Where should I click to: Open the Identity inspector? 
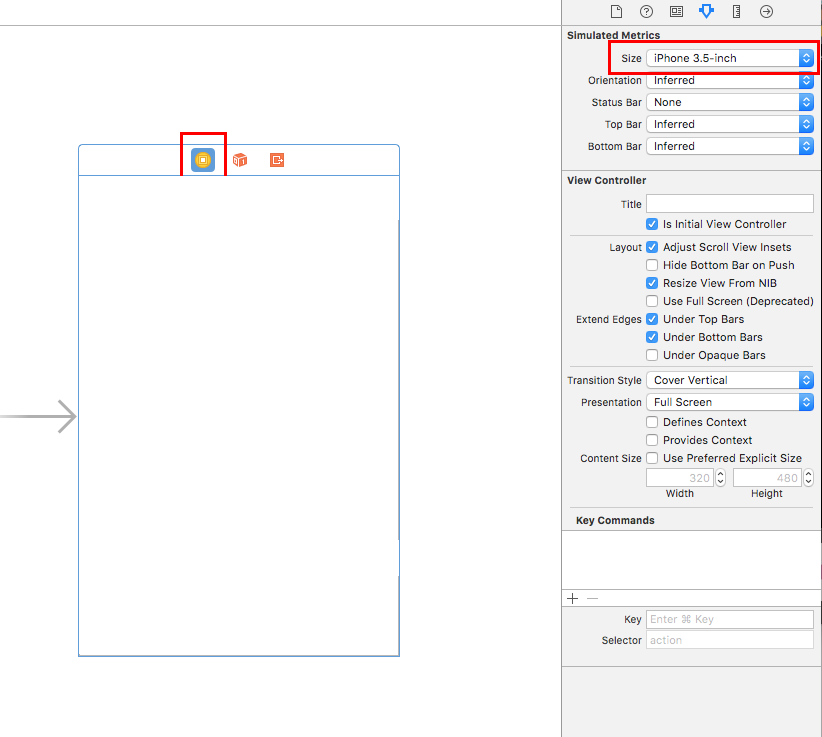[x=676, y=12]
